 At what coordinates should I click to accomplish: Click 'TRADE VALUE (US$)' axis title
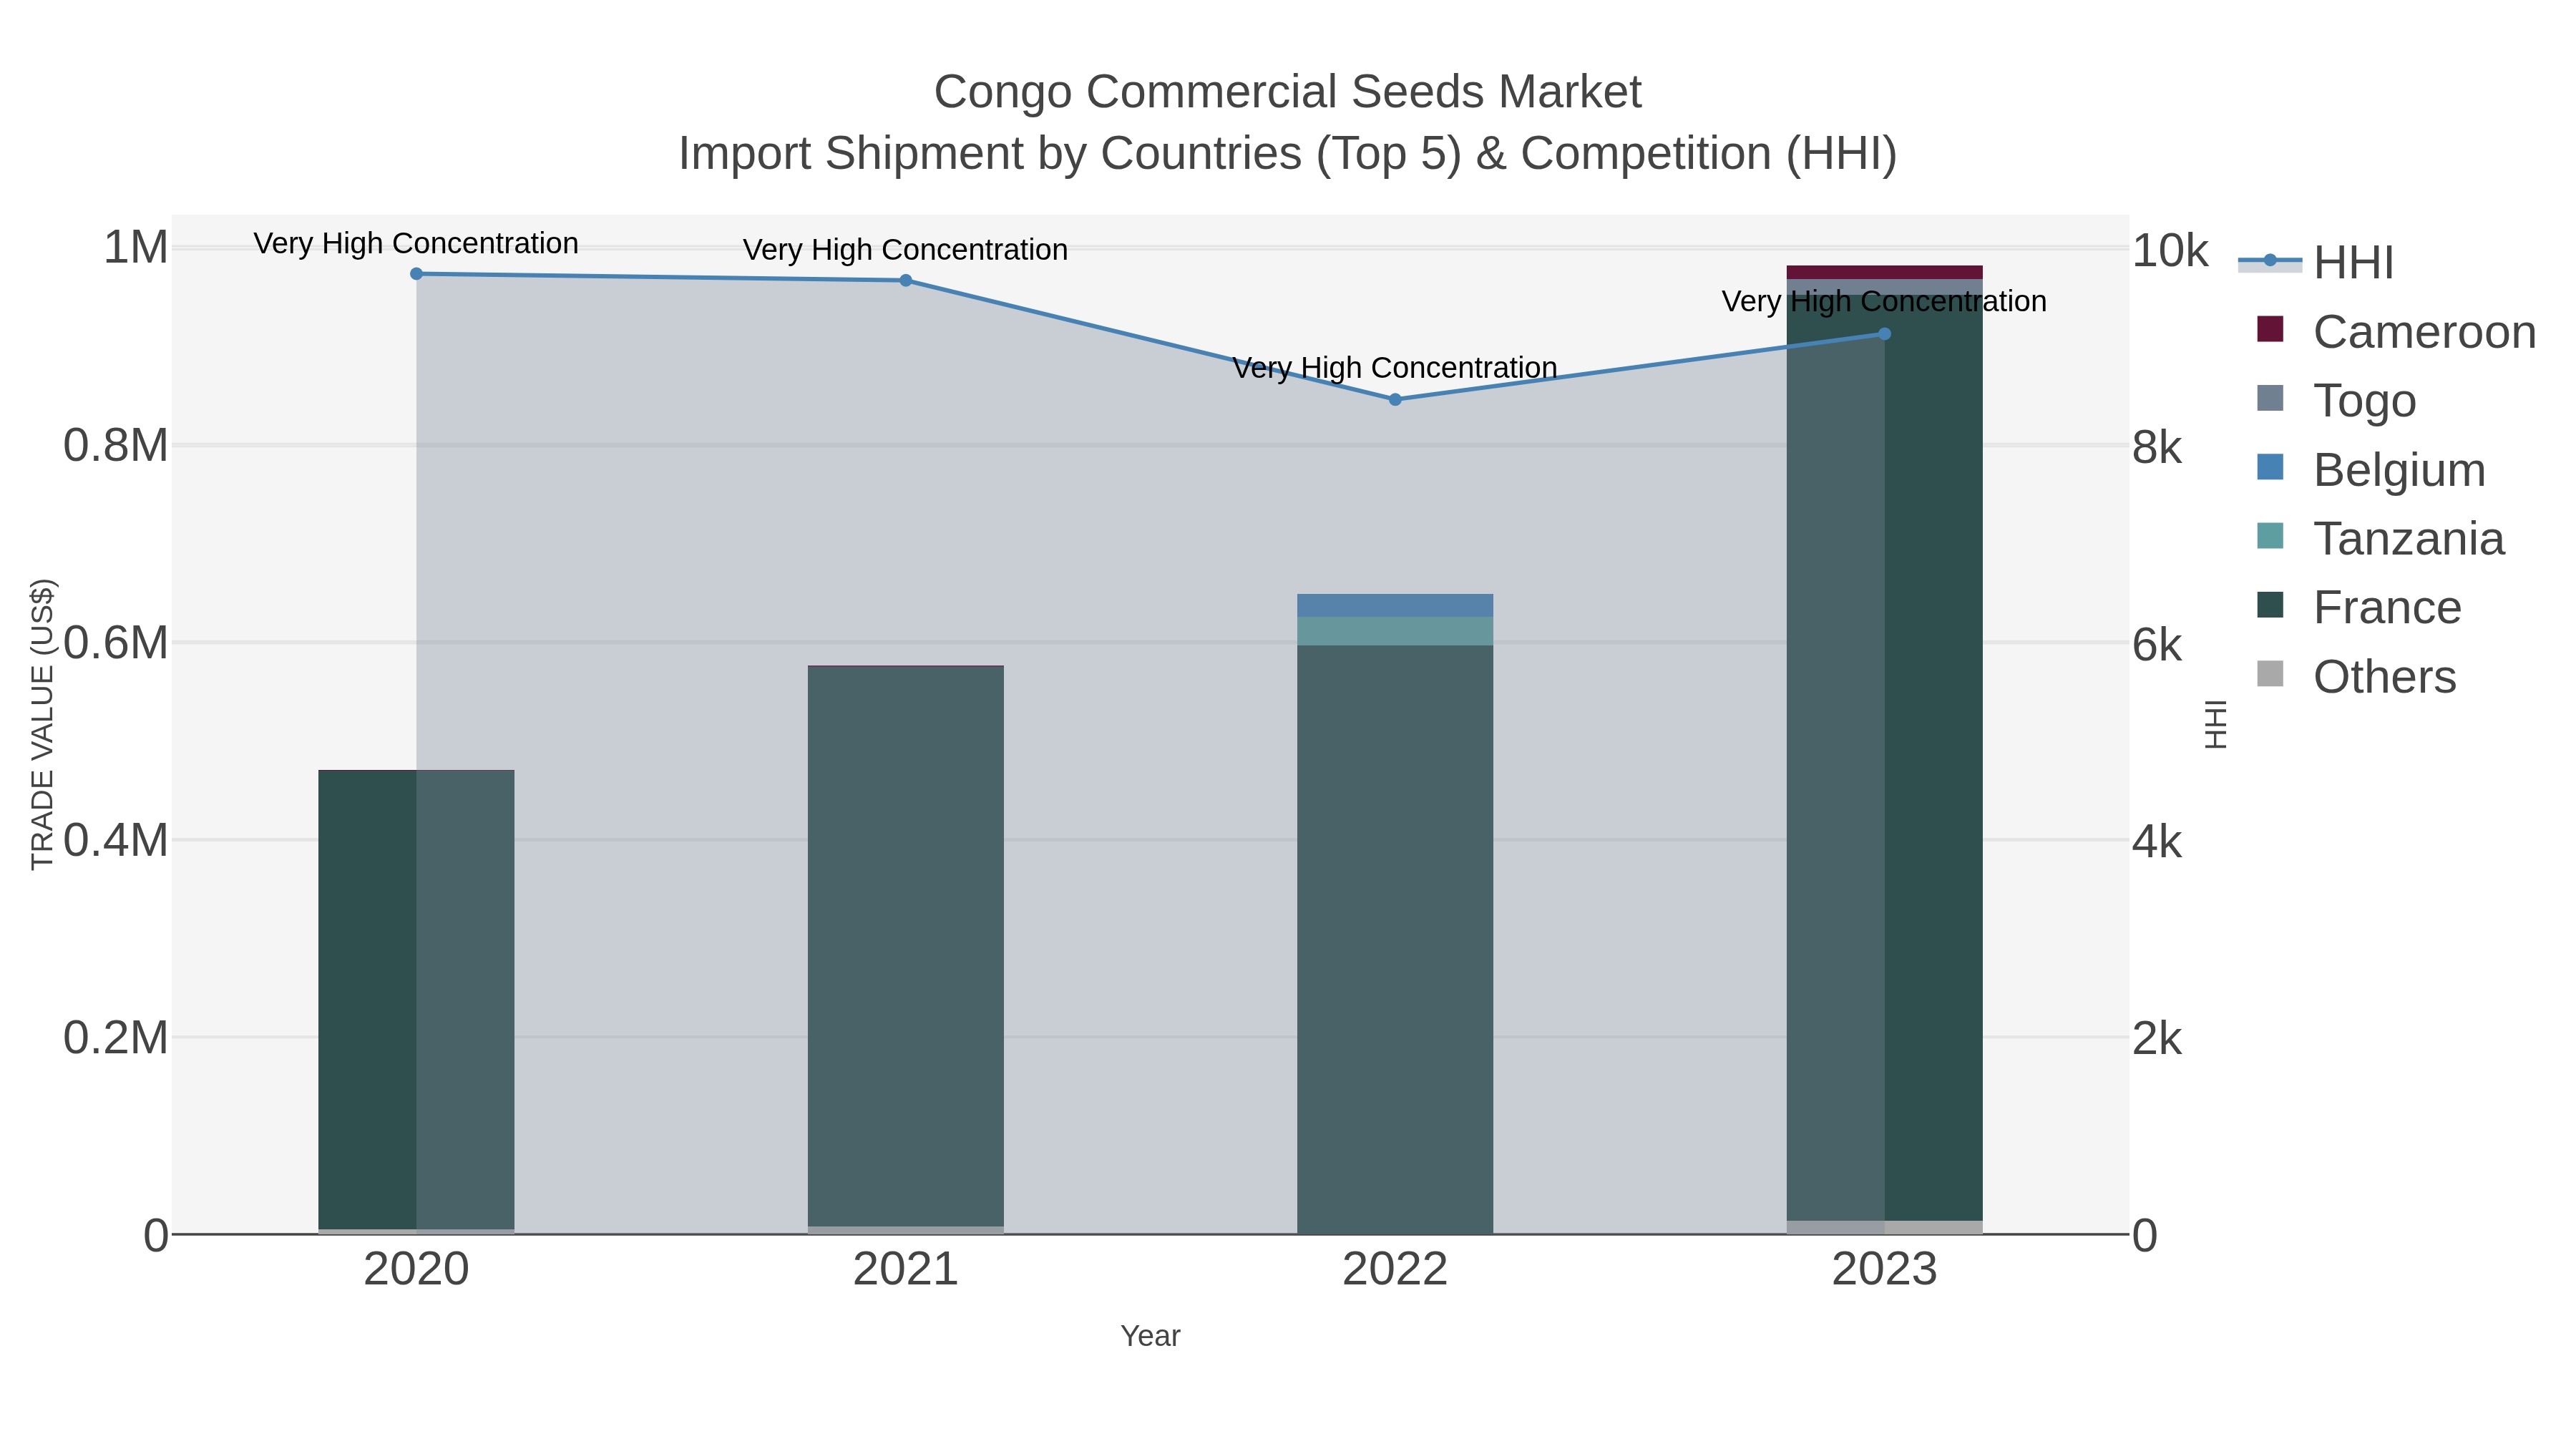pyautogui.click(x=42, y=724)
